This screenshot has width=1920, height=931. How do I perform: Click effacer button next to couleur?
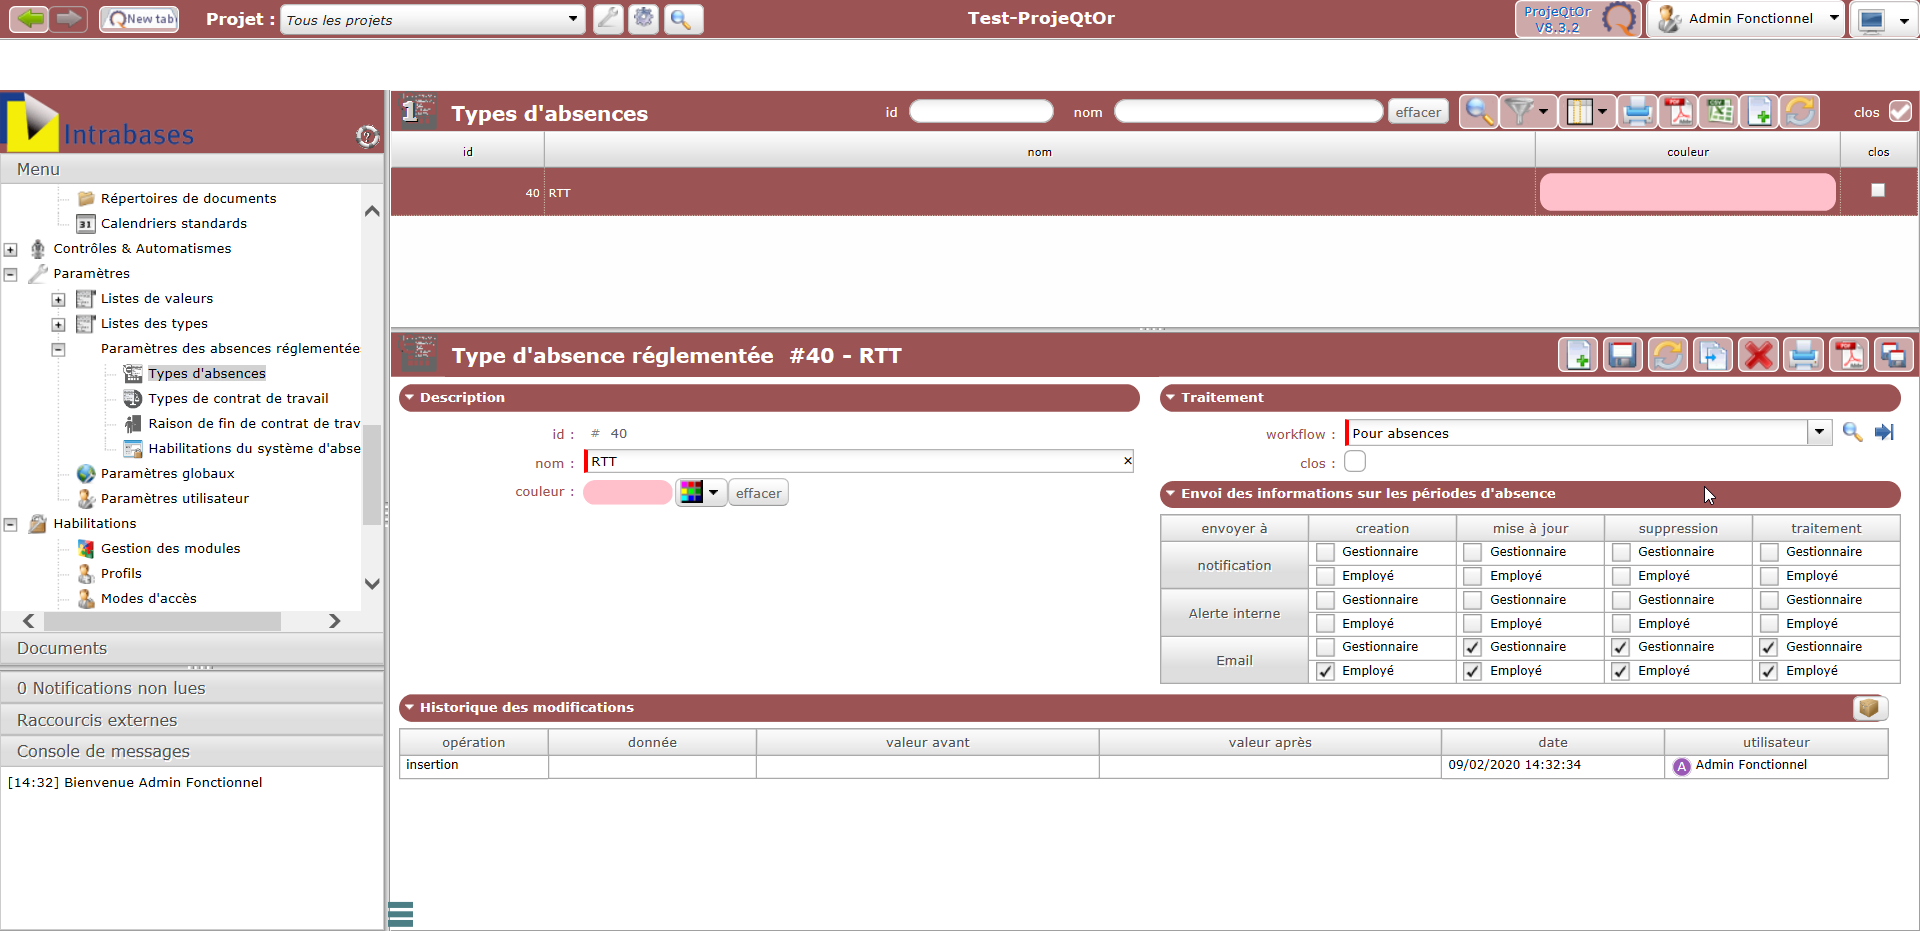tap(758, 493)
